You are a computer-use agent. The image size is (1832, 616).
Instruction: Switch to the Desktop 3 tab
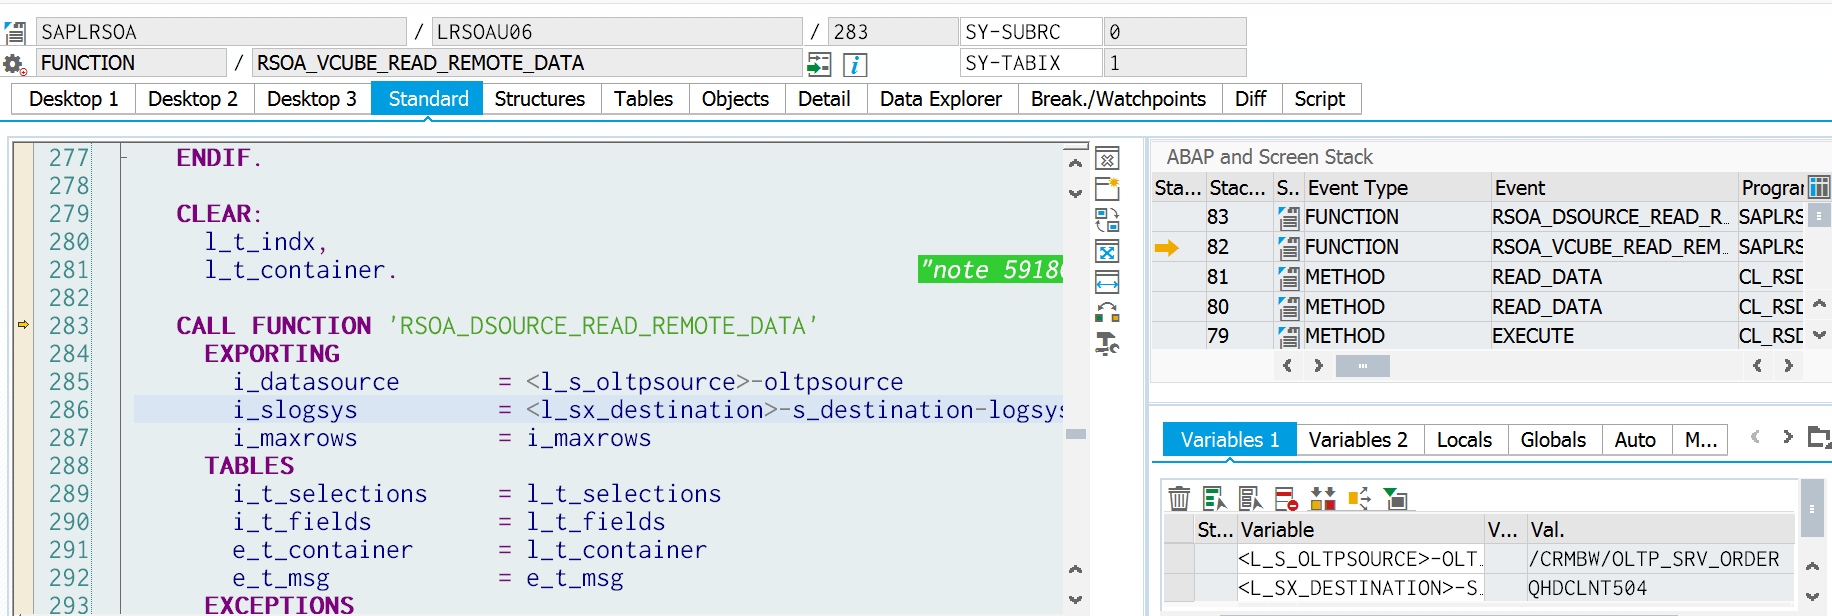click(312, 99)
